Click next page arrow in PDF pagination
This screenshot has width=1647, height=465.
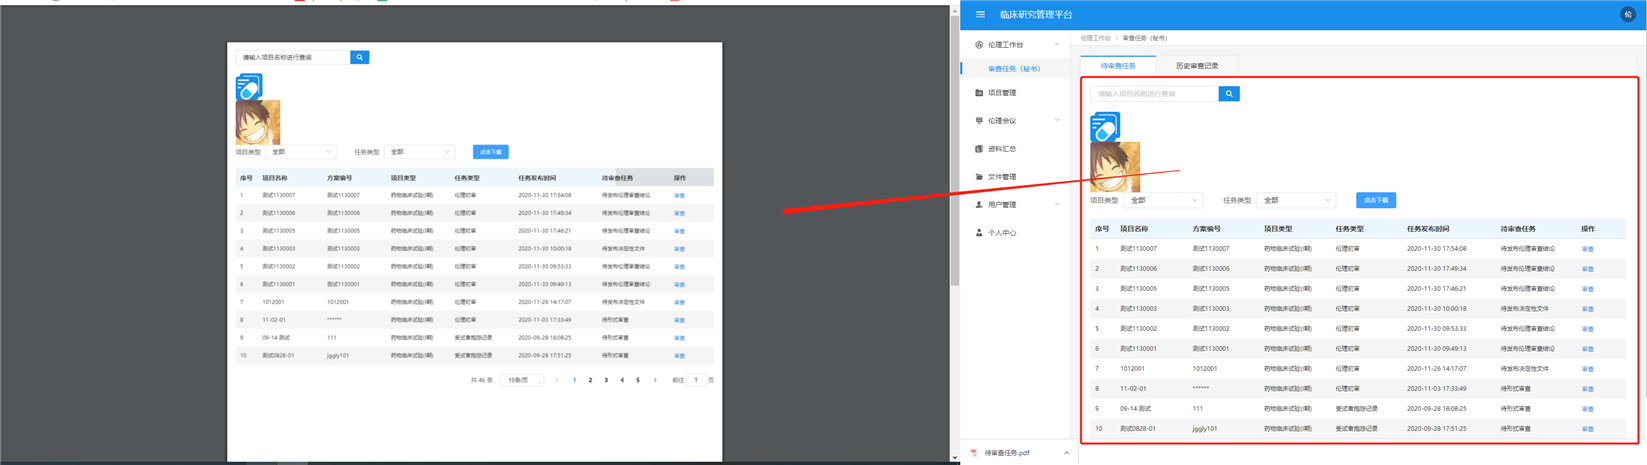[655, 380]
